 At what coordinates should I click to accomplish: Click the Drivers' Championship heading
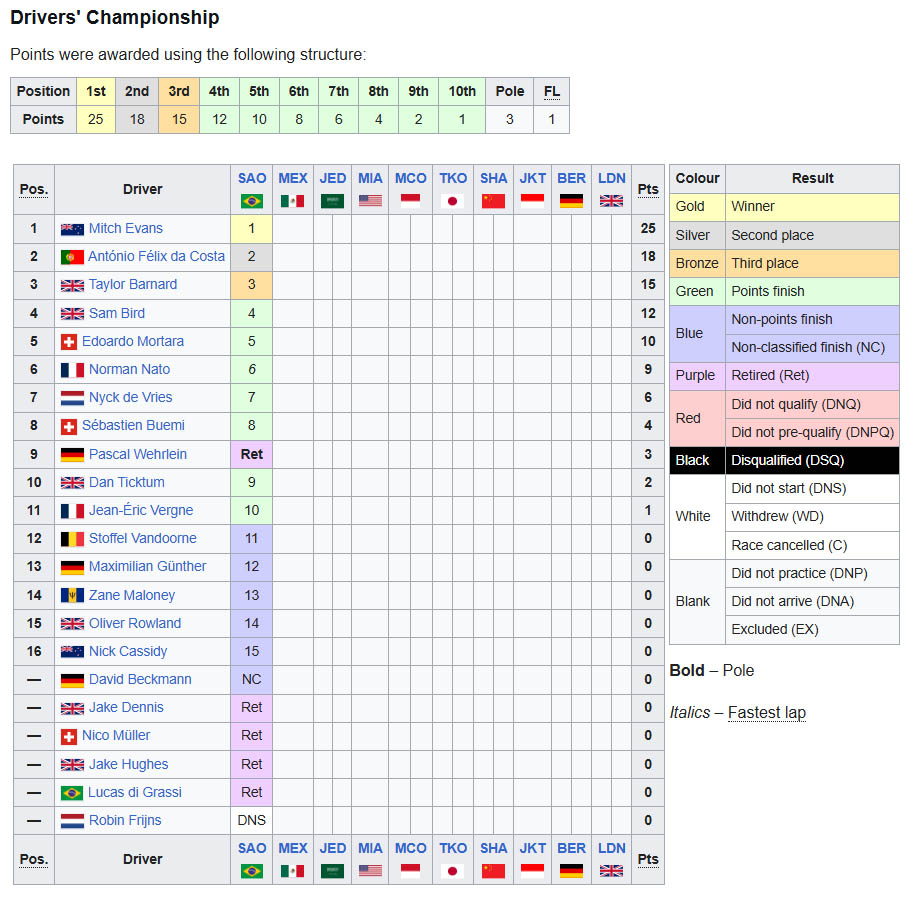(x=115, y=18)
